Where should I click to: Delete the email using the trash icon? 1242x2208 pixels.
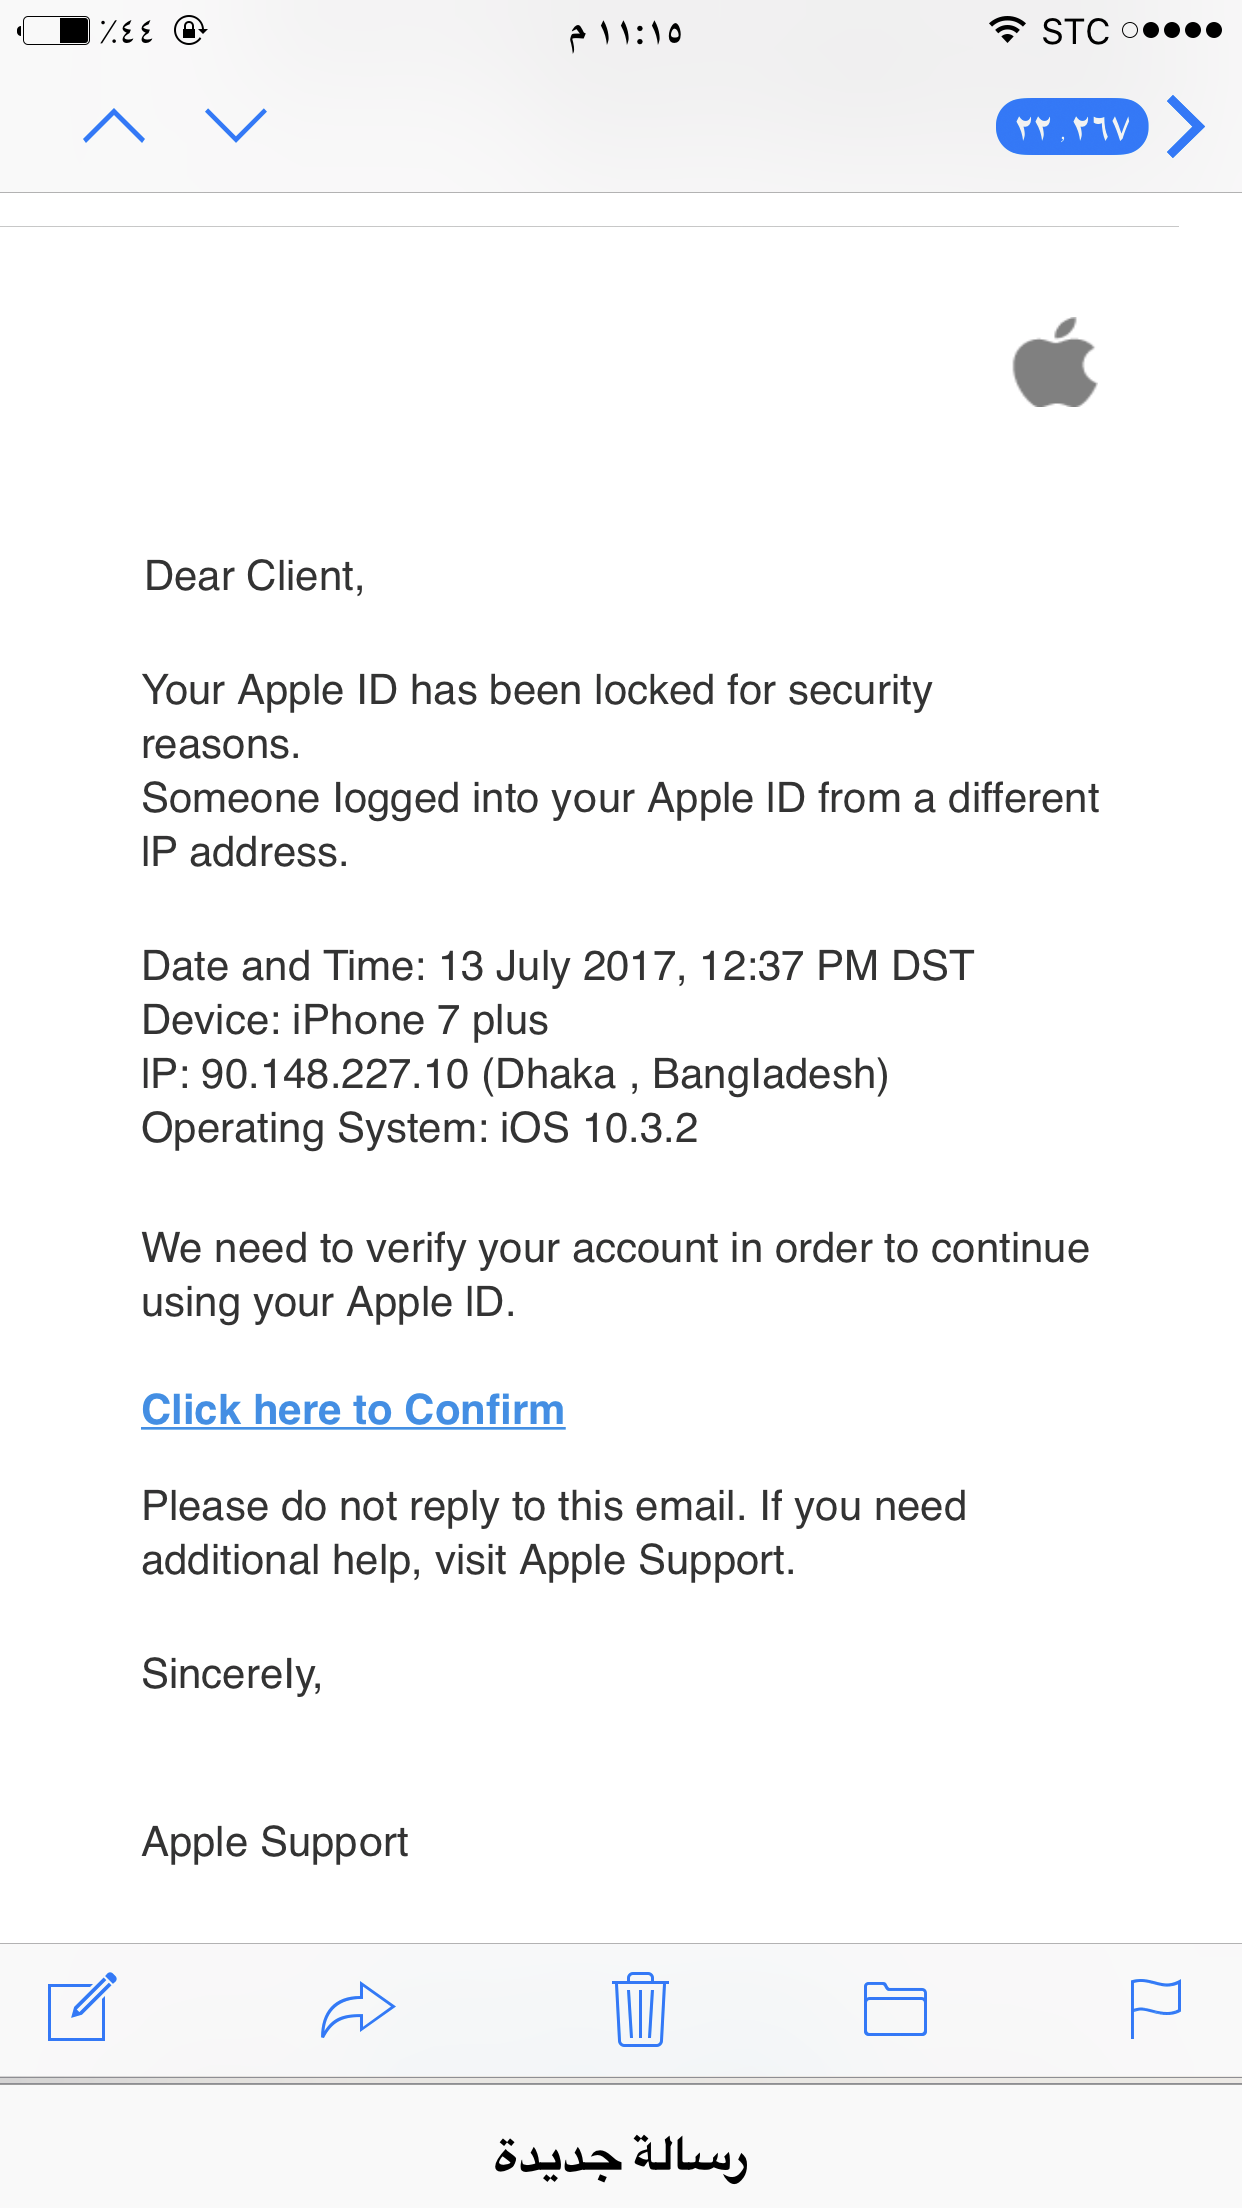tap(639, 2009)
